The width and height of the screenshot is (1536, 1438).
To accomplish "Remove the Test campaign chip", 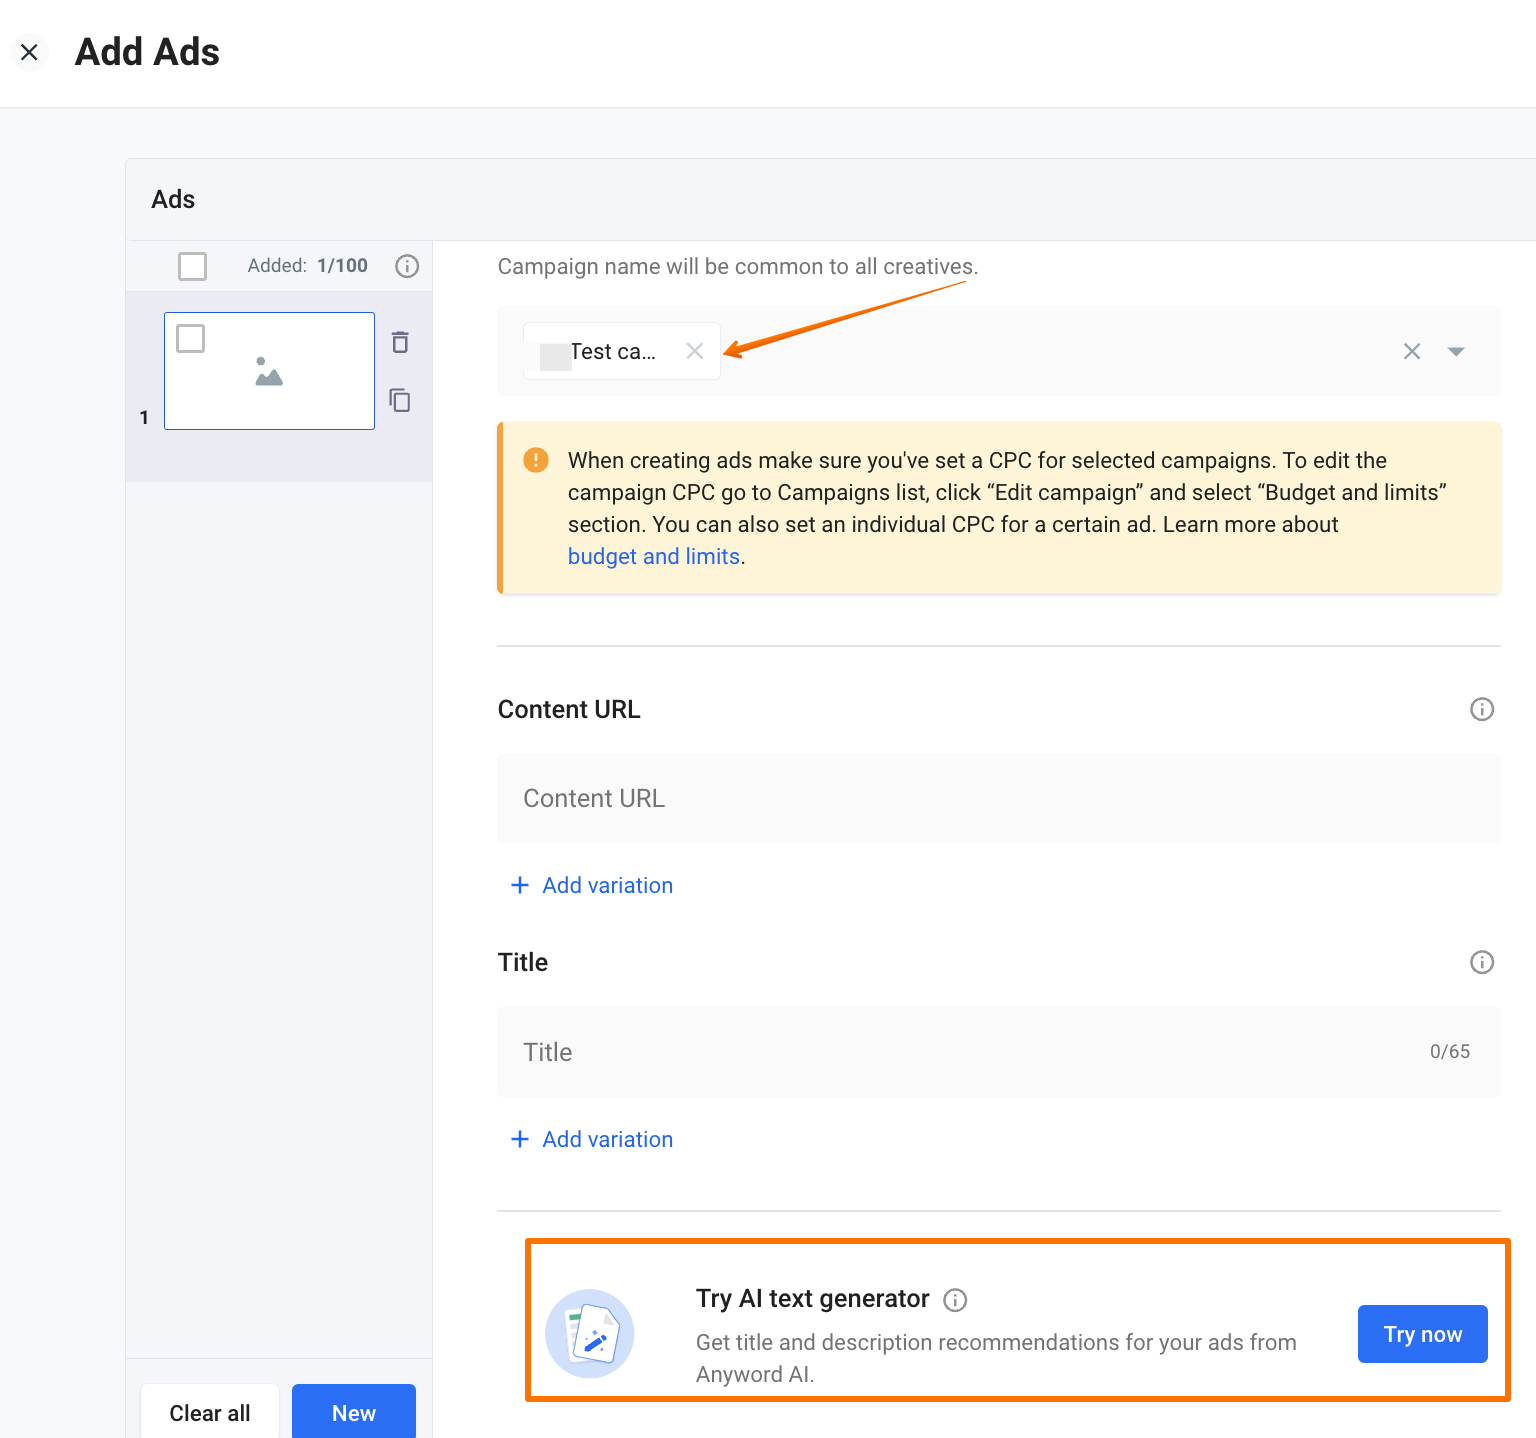I will coord(695,351).
